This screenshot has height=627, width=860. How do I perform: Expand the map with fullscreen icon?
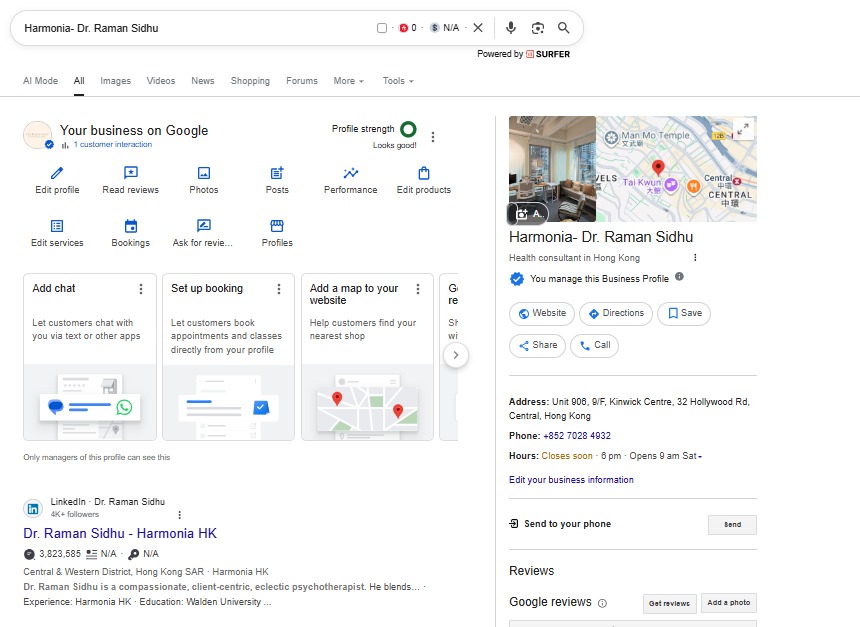[x=743, y=129]
